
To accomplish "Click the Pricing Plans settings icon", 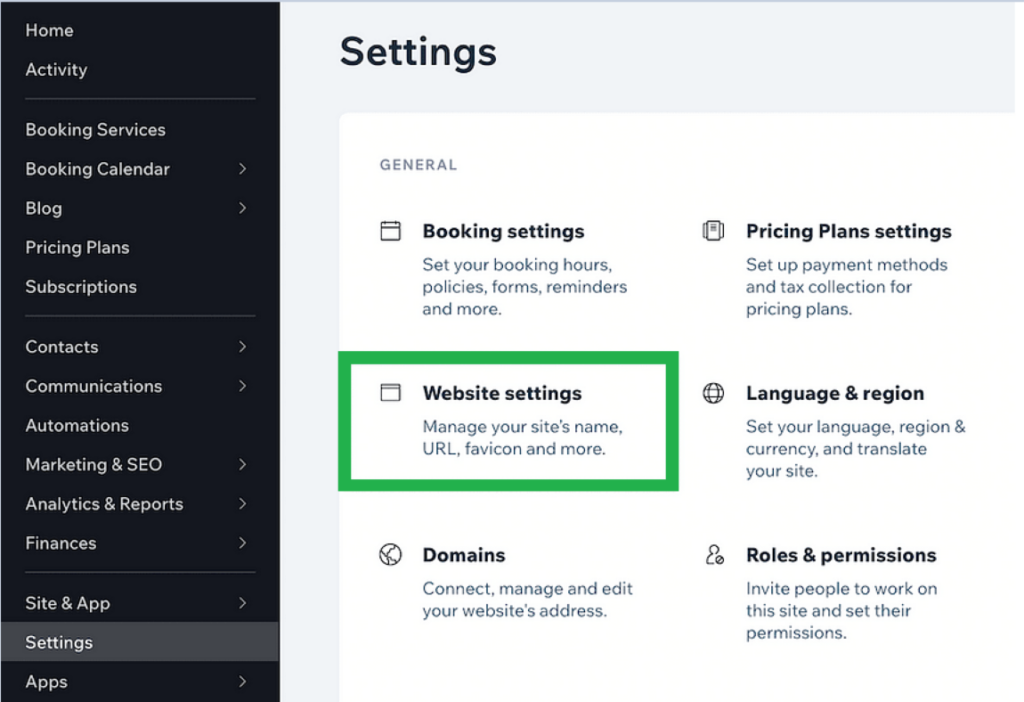I will tap(713, 231).
